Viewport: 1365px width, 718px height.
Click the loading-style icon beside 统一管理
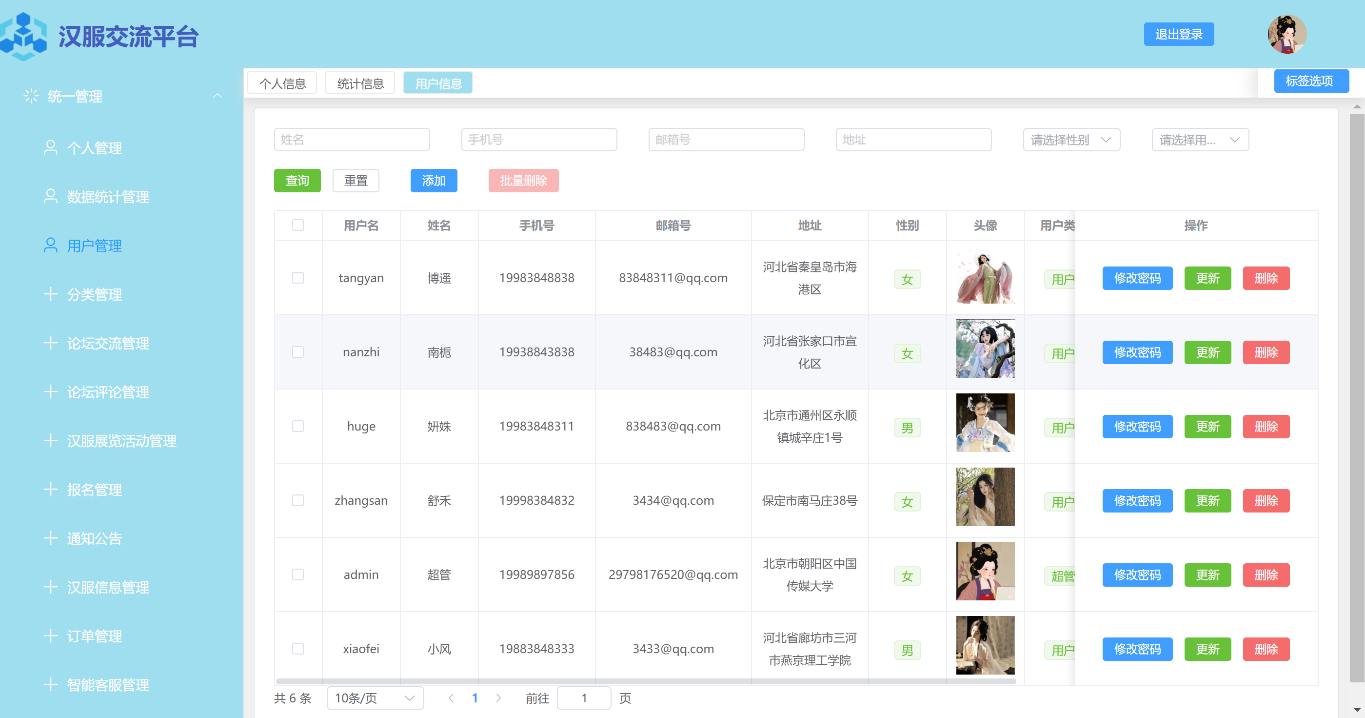[31, 96]
